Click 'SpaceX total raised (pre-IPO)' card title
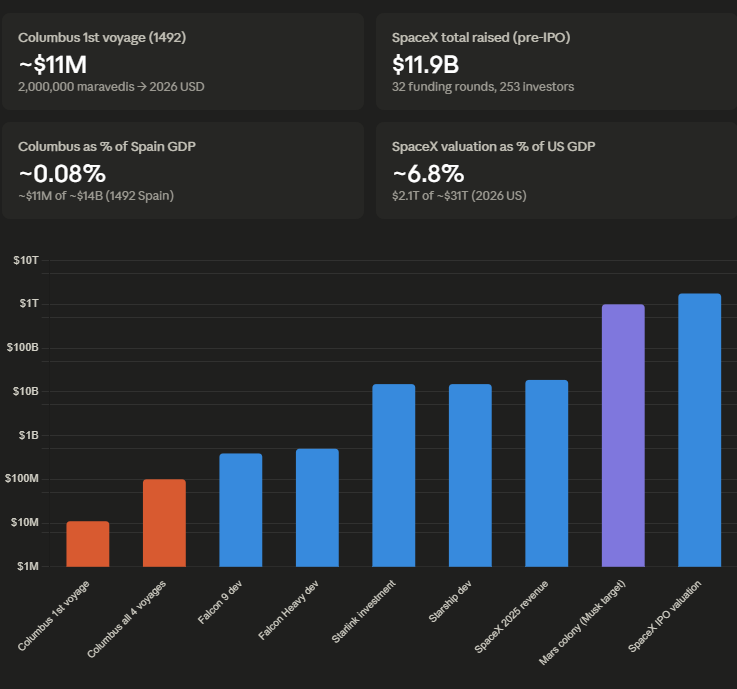Viewport: 737px width, 689px height. click(481, 38)
